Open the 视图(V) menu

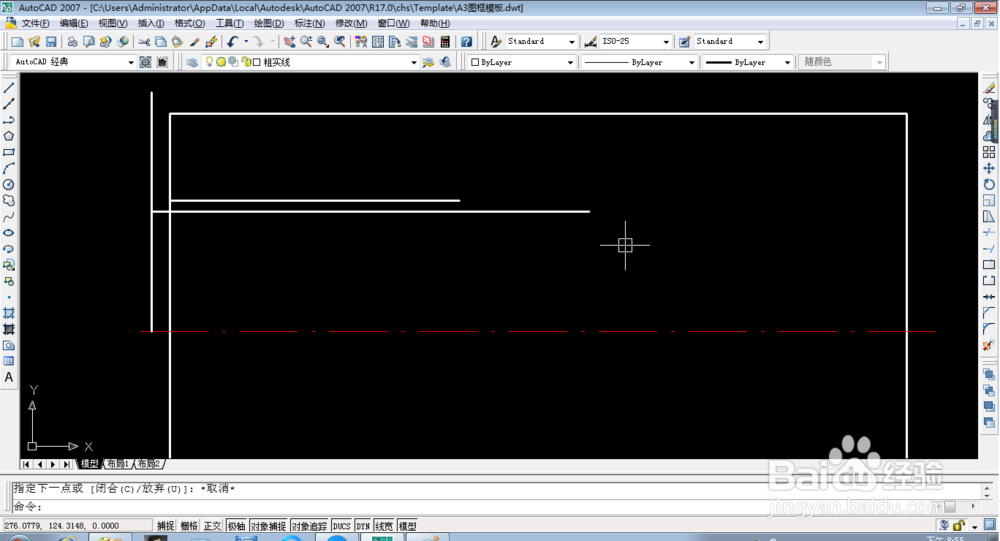(x=112, y=23)
